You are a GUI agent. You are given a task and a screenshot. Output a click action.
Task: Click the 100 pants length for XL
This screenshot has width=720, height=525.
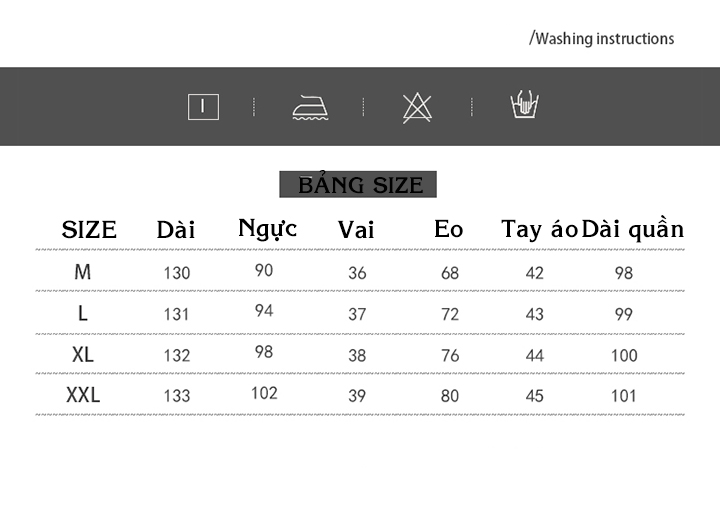click(624, 356)
